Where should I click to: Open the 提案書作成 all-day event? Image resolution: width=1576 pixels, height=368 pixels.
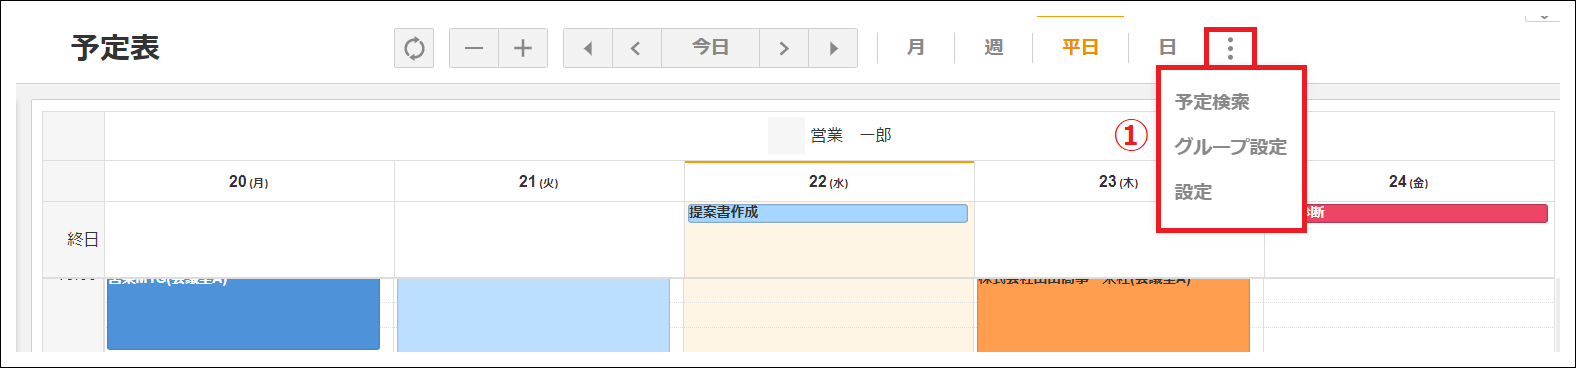[828, 213]
